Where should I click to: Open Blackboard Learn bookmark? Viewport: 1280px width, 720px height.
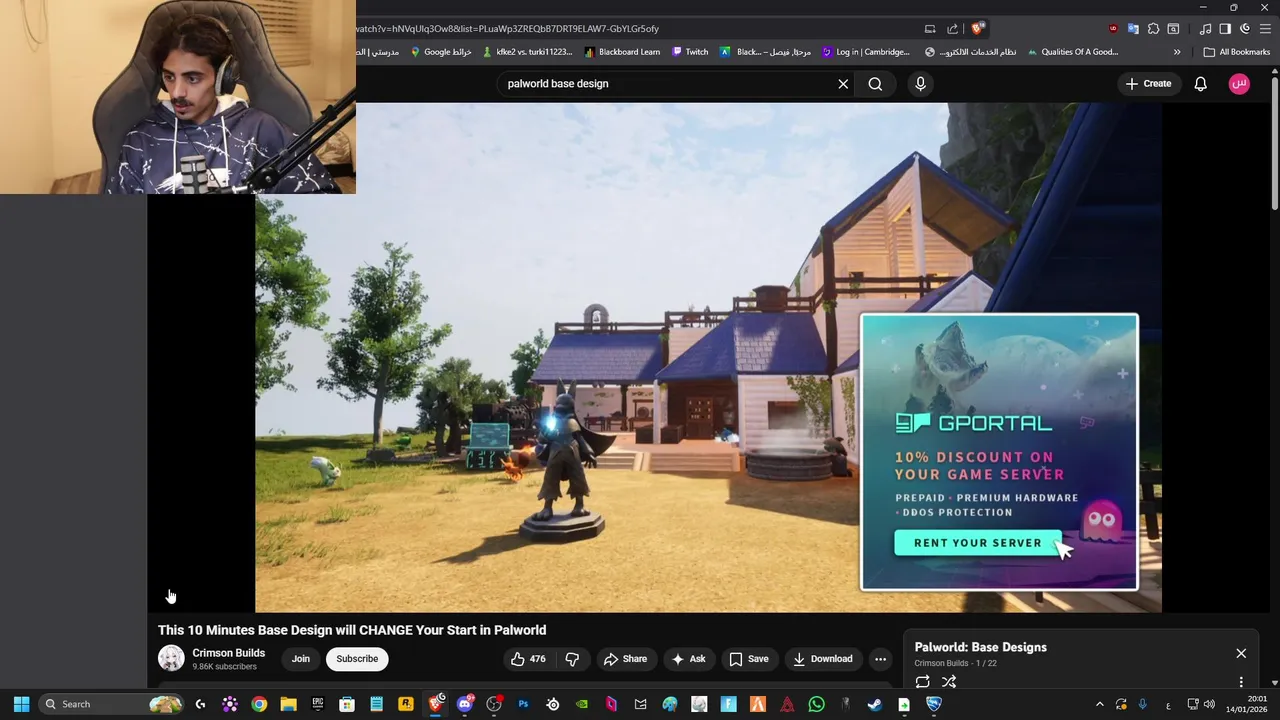622,52
